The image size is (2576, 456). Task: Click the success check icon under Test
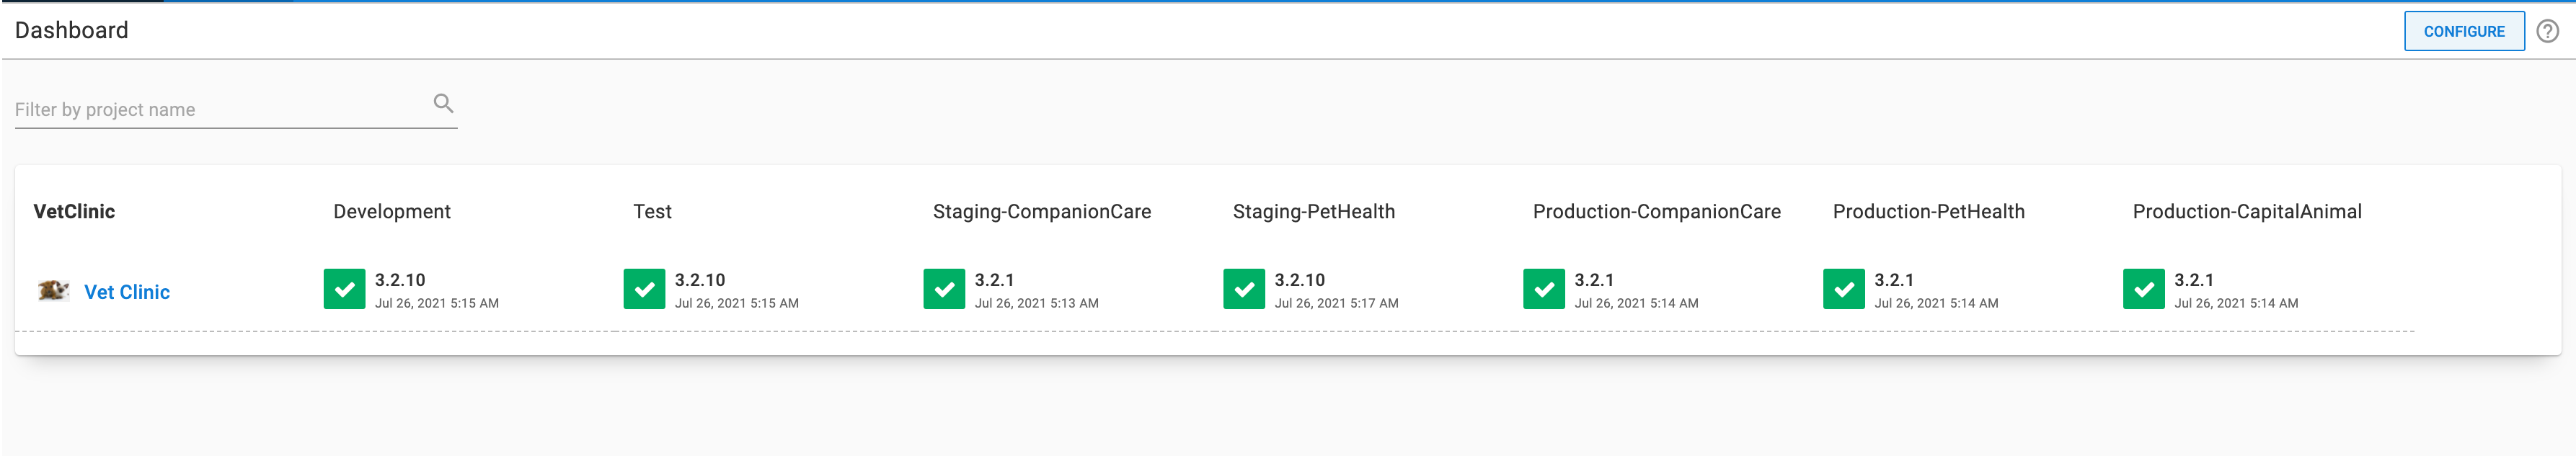[x=645, y=289]
